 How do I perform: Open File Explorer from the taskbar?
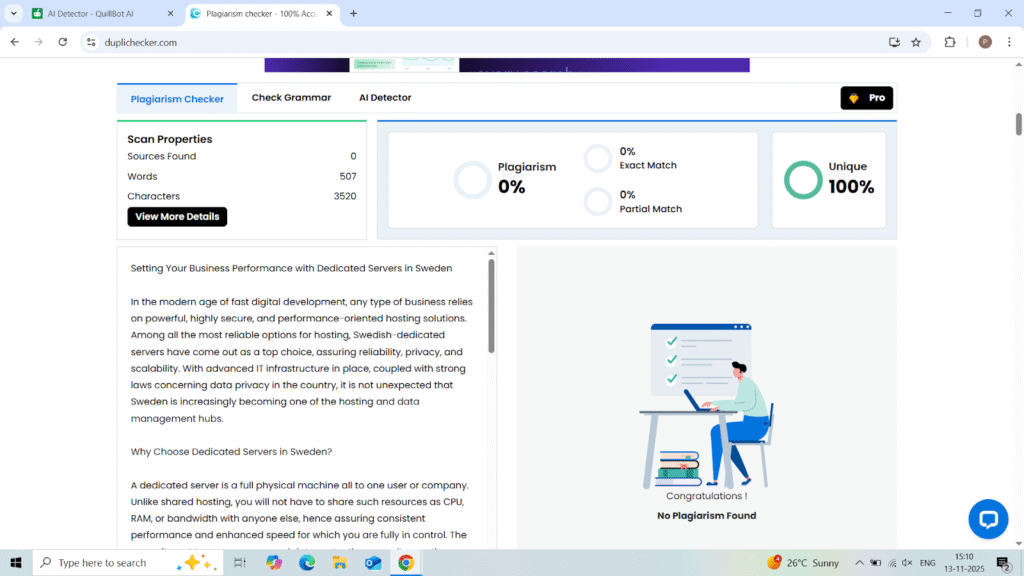(x=339, y=563)
